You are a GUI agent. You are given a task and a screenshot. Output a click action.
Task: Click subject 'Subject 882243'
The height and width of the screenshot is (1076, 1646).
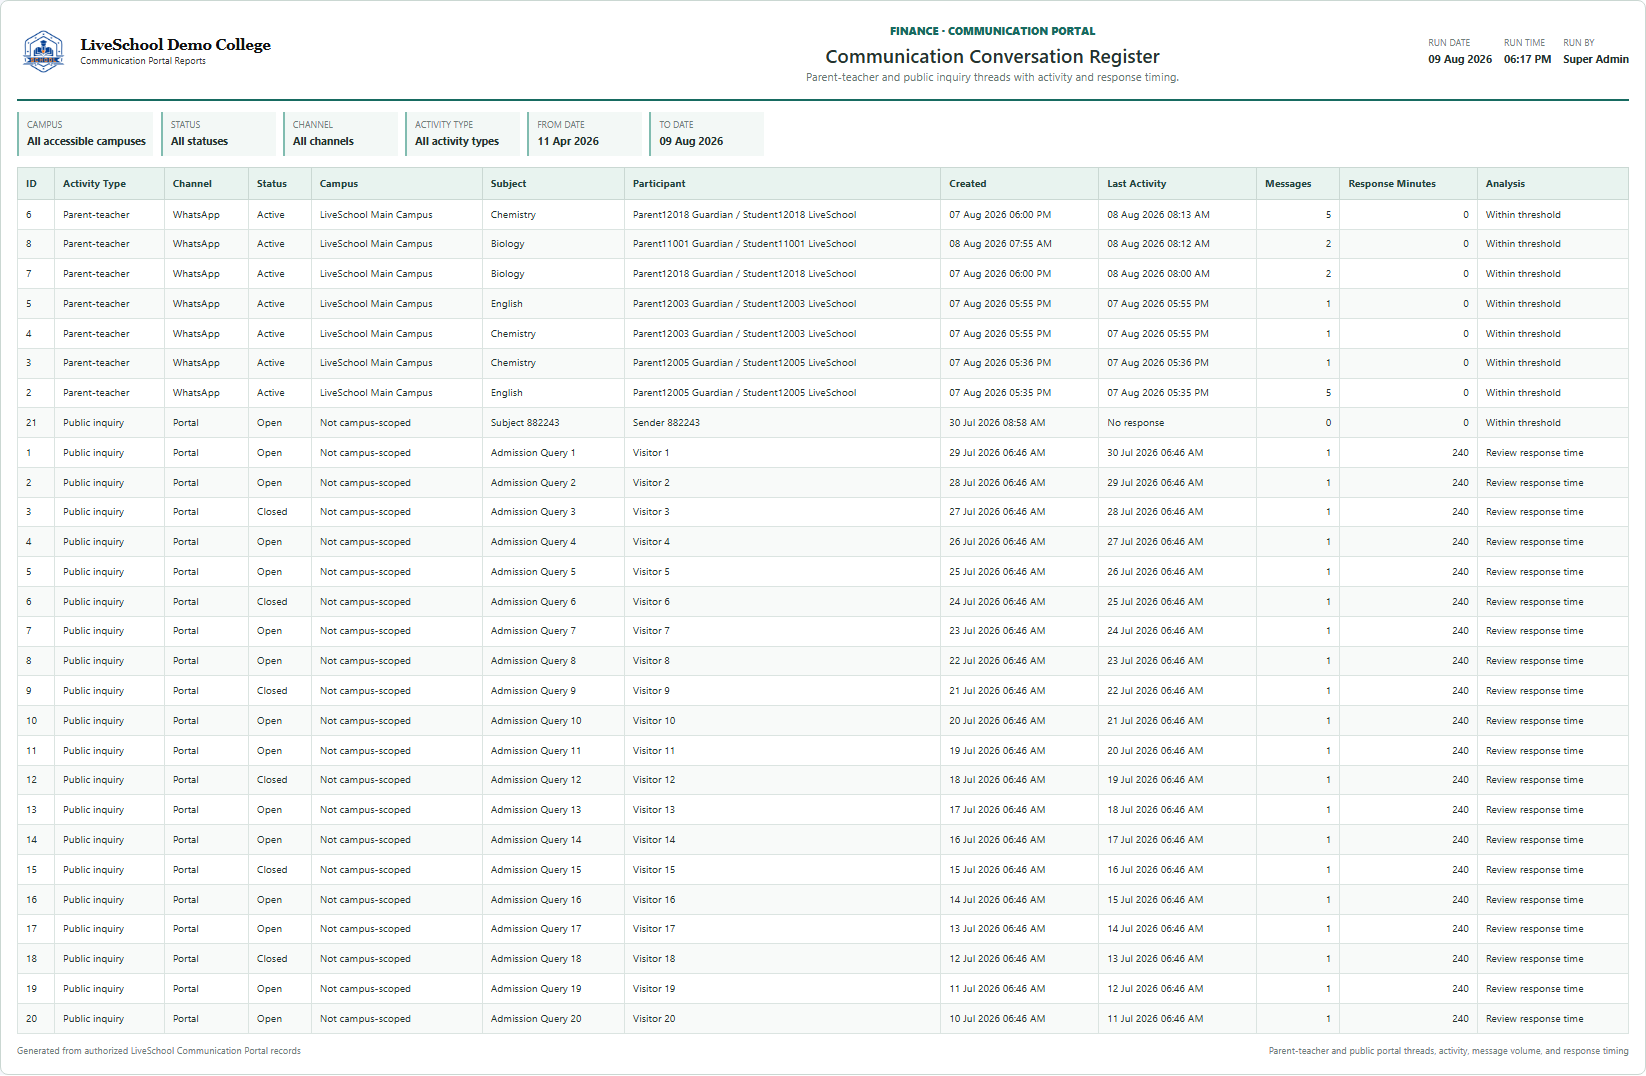pos(524,423)
